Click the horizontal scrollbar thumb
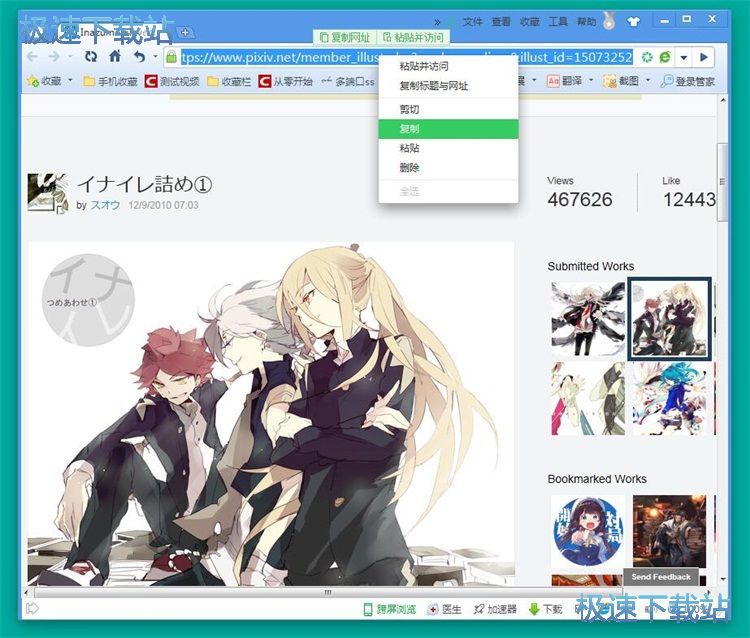 click(328, 593)
